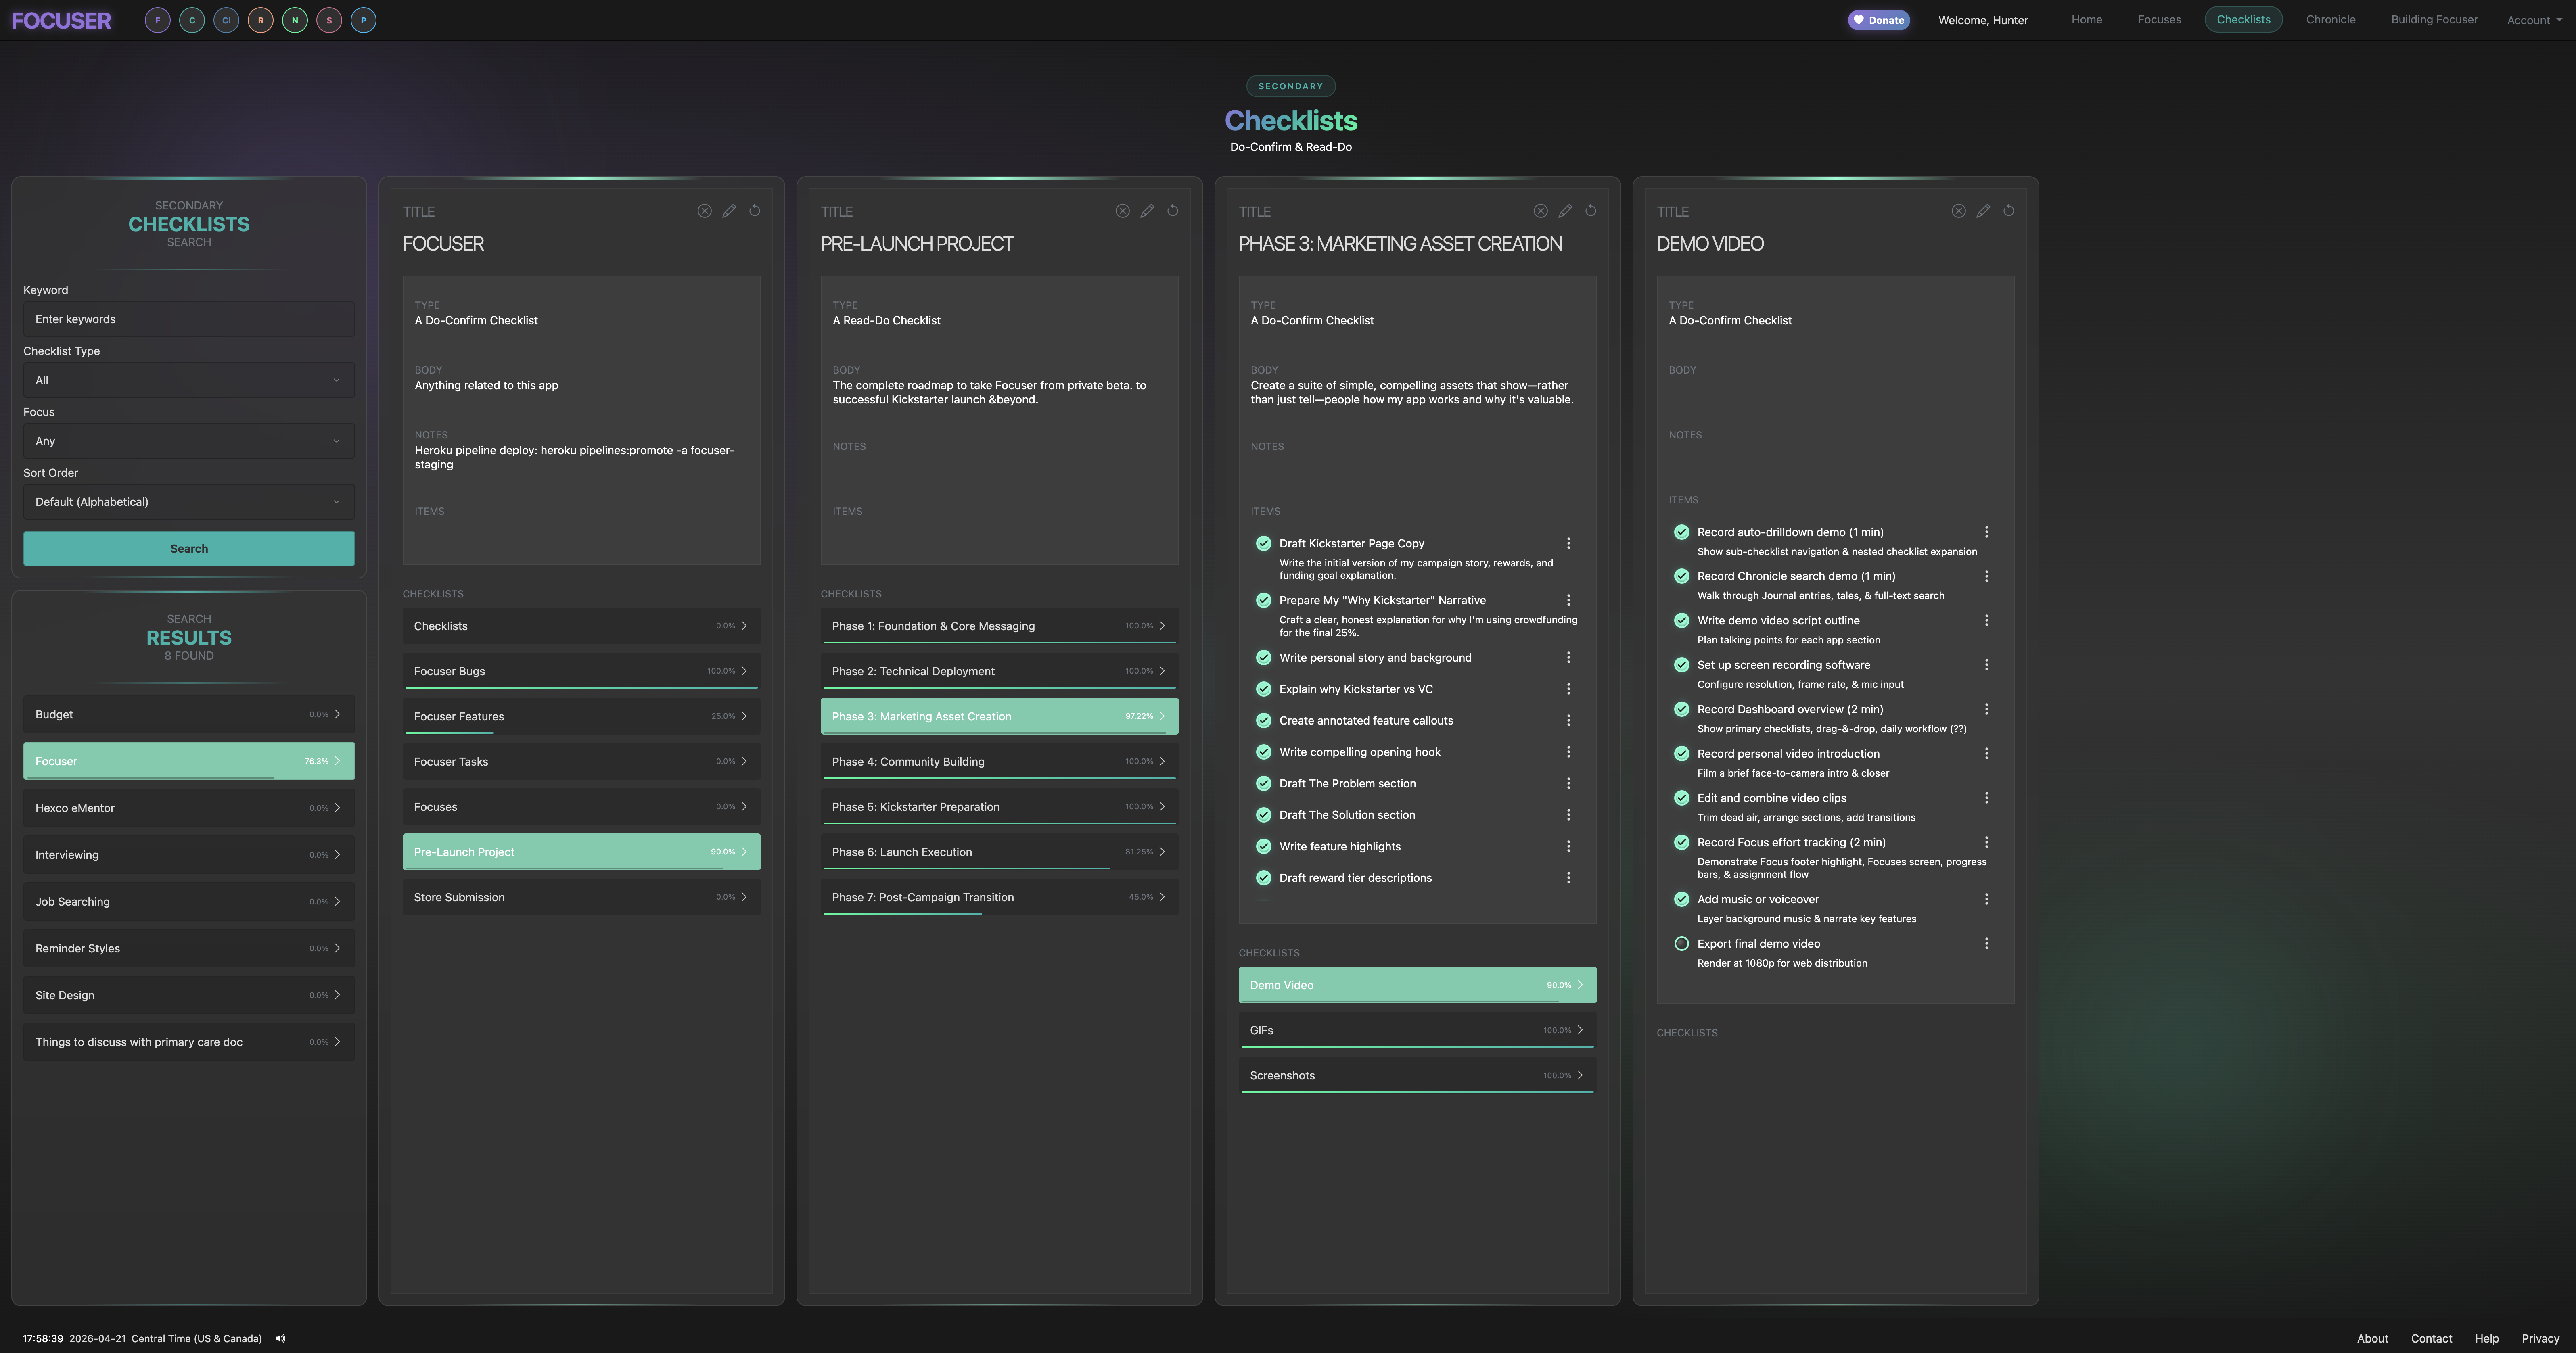Close the Demo Video panel

coord(1959,211)
